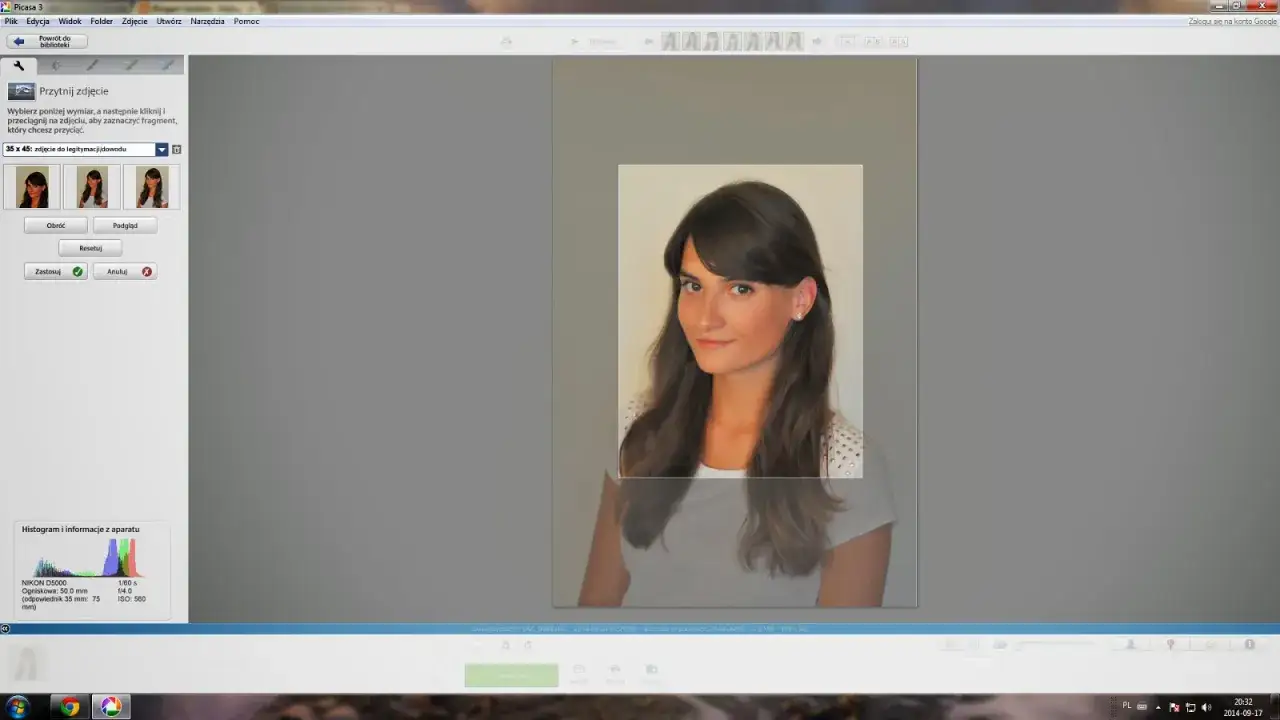The height and width of the screenshot is (720, 1280).
Task: Click the Obróć button
Action: (x=55, y=225)
